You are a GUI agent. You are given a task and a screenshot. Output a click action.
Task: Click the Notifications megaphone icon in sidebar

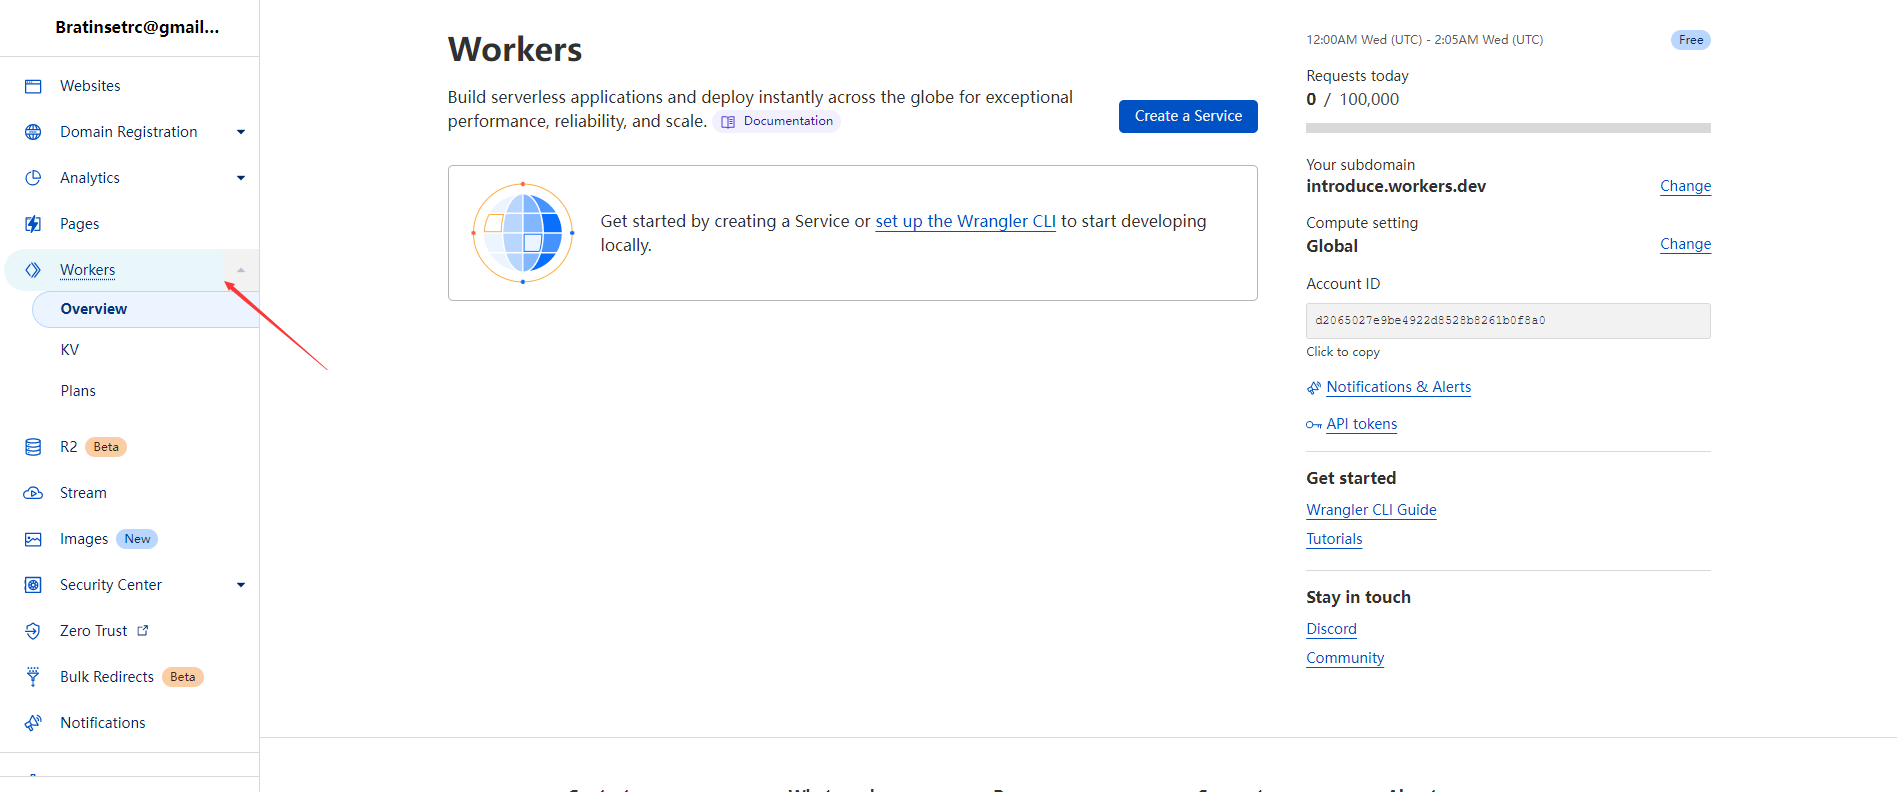tap(33, 723)
